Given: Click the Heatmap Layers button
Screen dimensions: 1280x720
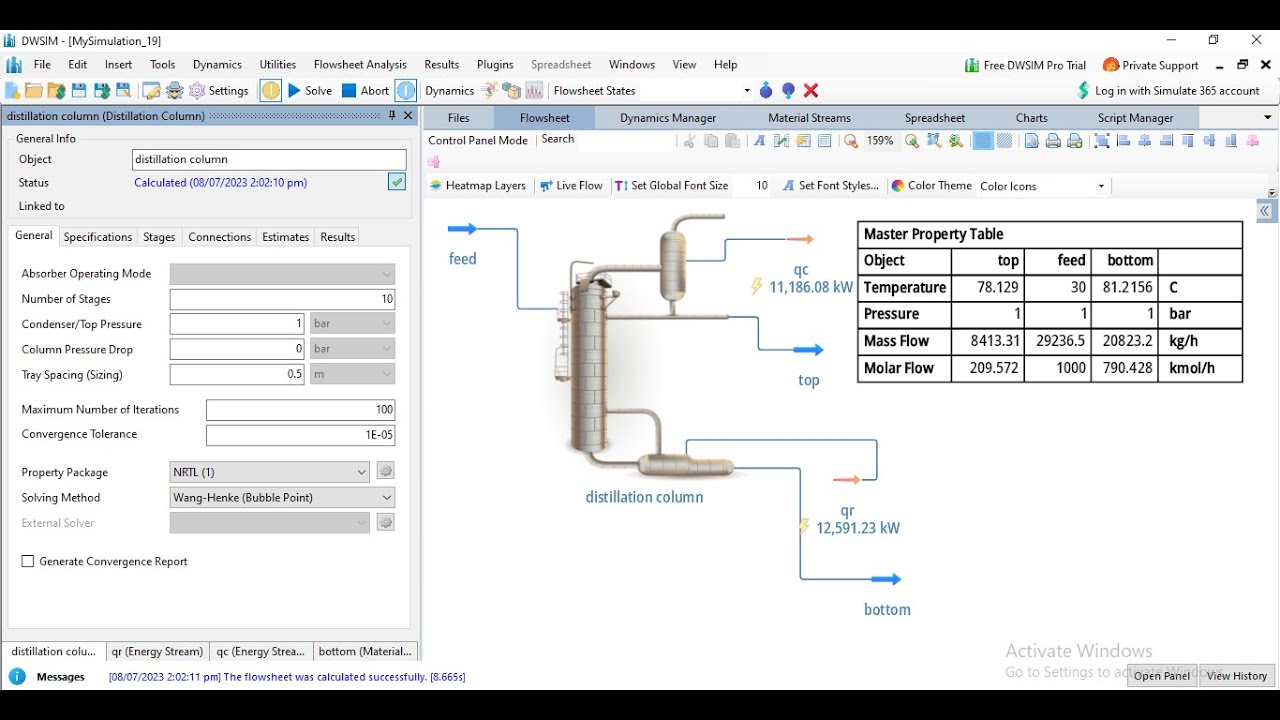Looking at the screenshot, I should coord(478,186).
